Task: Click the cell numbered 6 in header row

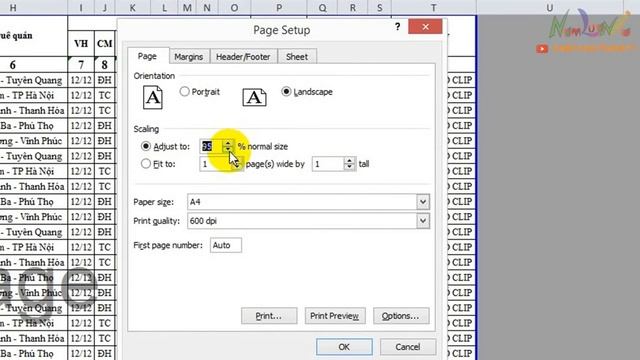Action: 33,65
